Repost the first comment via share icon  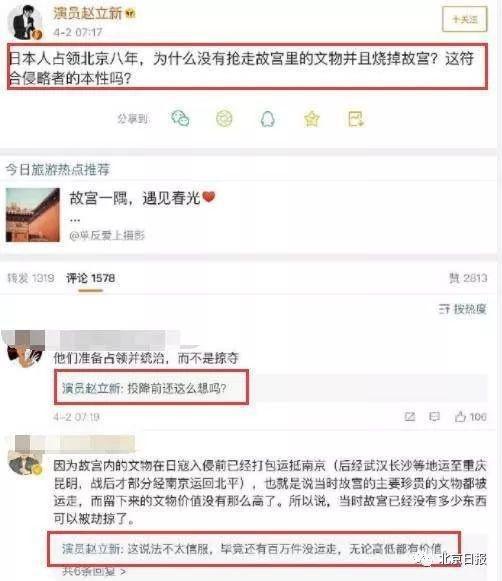pos(410,417)
